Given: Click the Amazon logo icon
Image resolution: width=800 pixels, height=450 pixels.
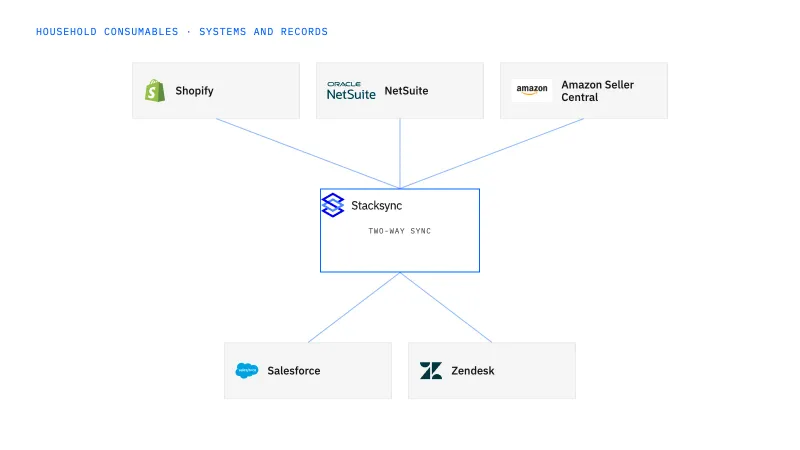Looking at the screenshot, I should [532, 91].
